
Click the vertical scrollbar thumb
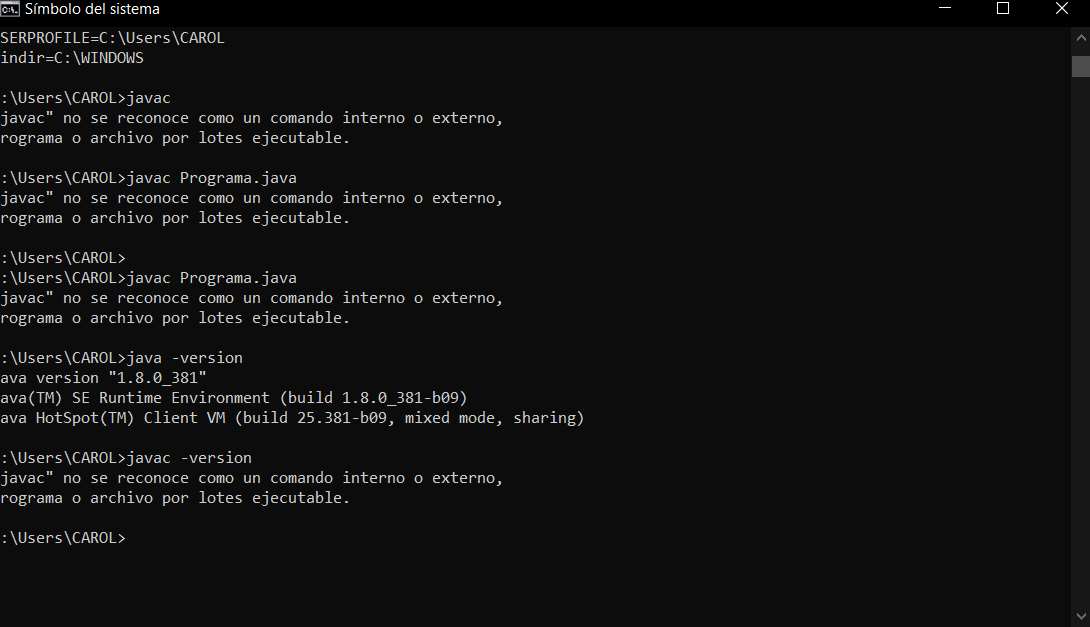tap(1080, 66)
